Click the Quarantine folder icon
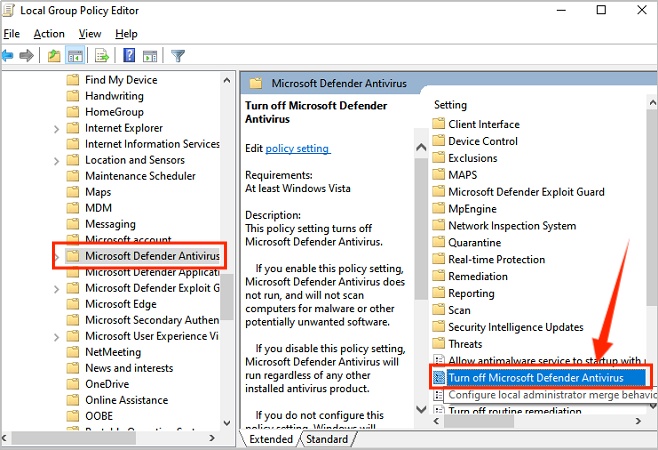The image size is (658, 450). 439,242
